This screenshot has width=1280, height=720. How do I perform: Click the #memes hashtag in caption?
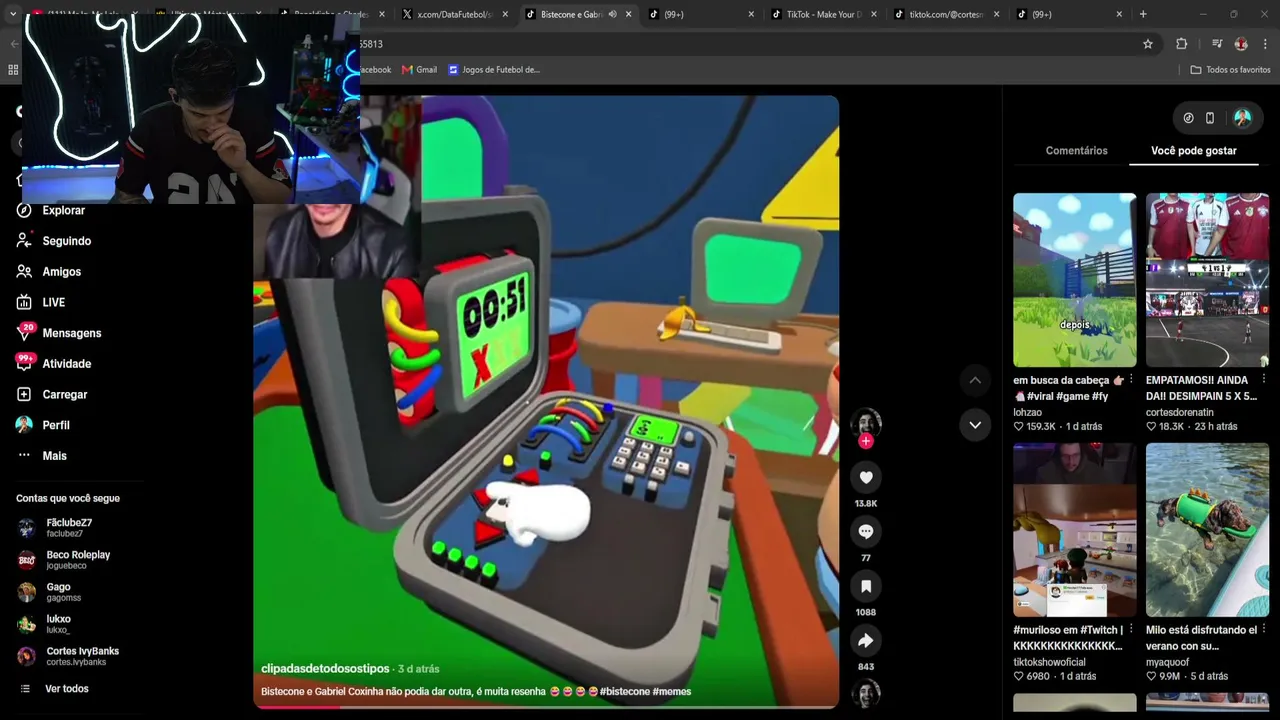point(672,691)
